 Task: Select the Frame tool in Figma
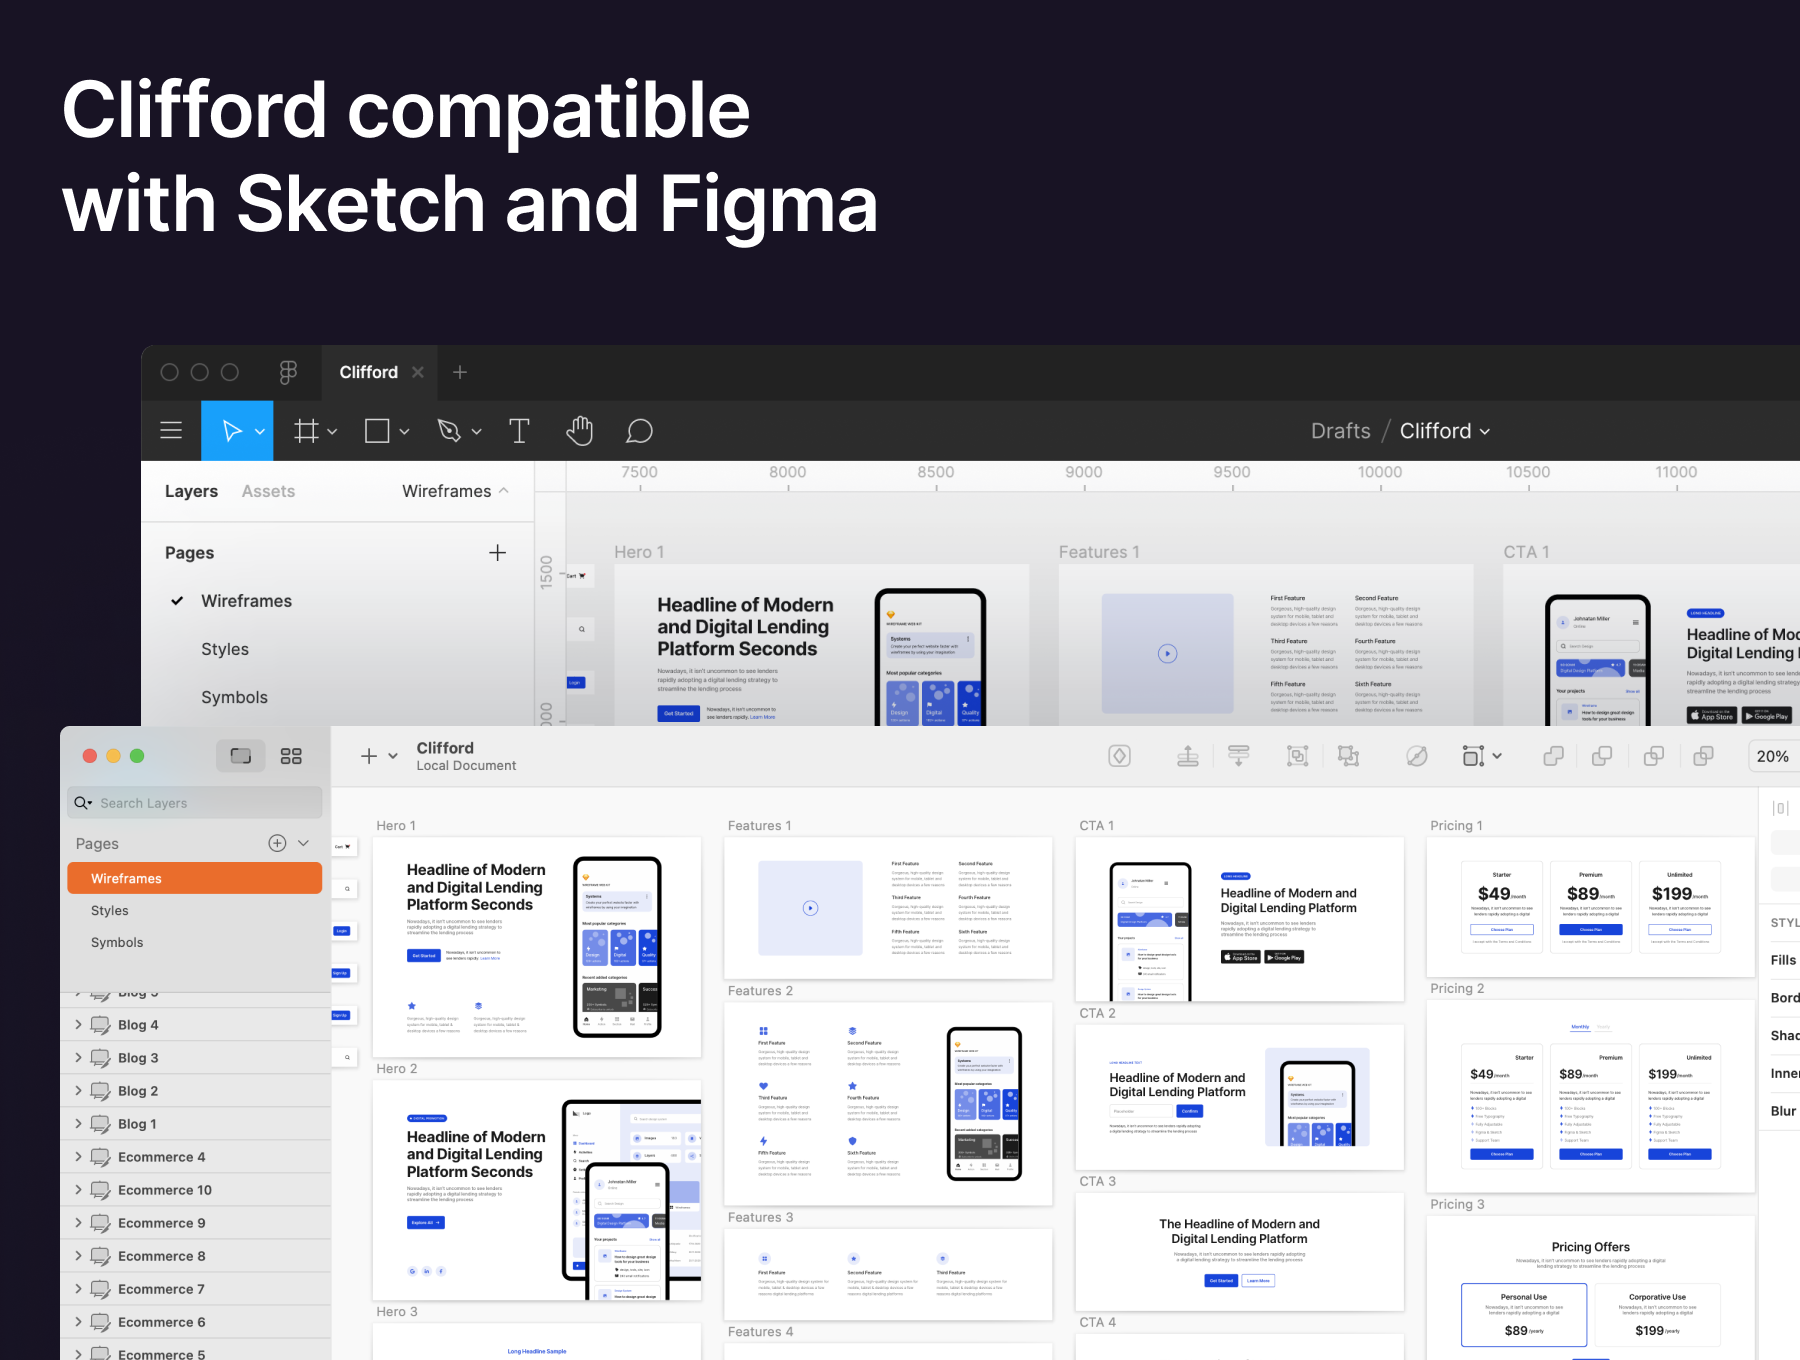[307, 431]
